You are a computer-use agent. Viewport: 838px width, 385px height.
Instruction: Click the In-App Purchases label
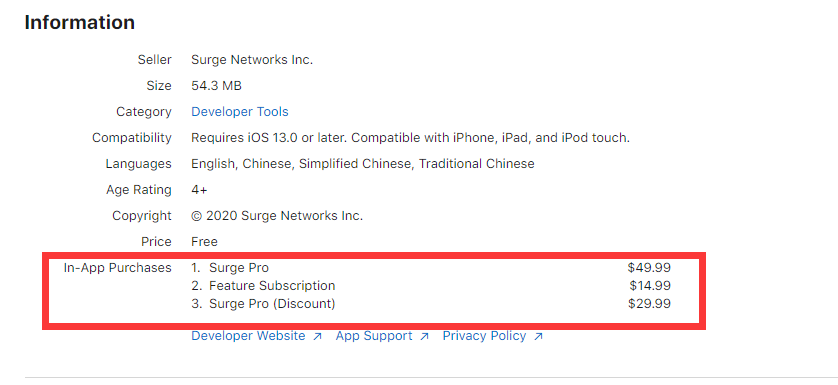point(118,267)
